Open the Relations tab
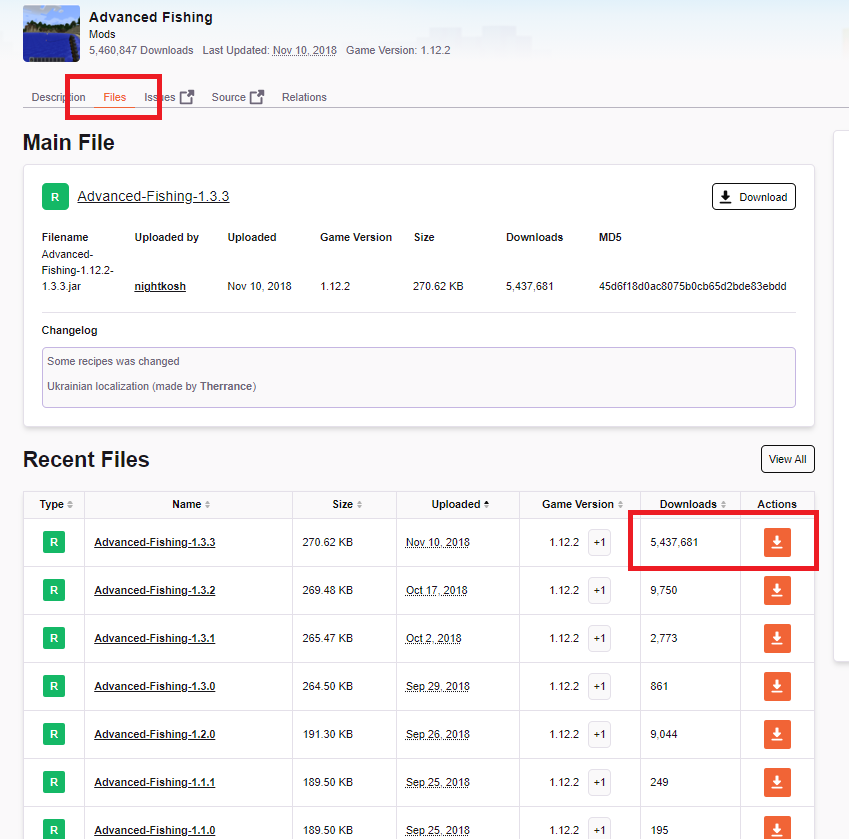This screenshot has height=839, width=849. click(304, 97)
